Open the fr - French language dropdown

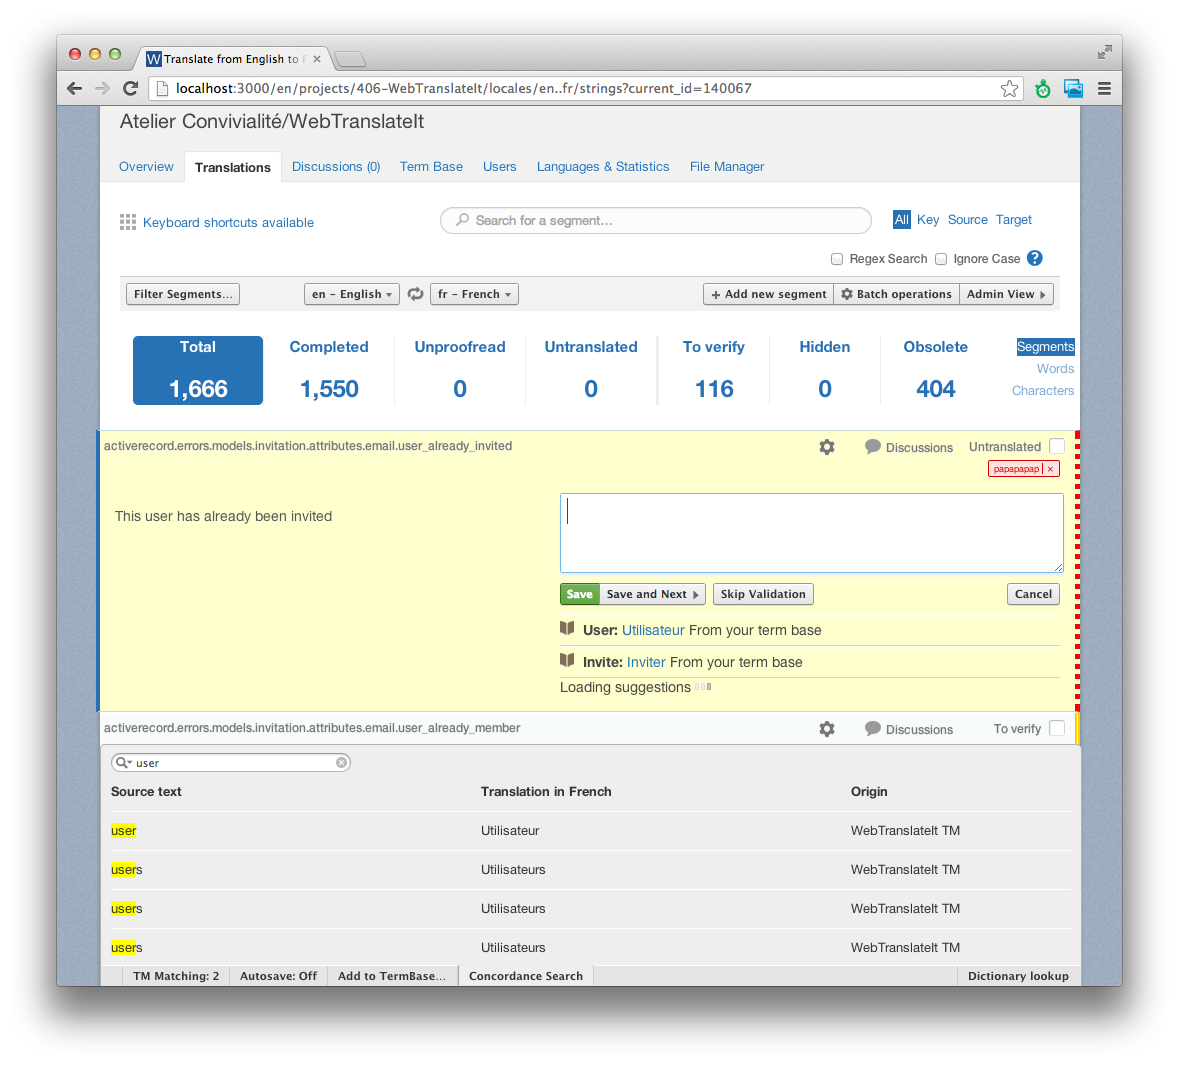(x=474, y=294)
